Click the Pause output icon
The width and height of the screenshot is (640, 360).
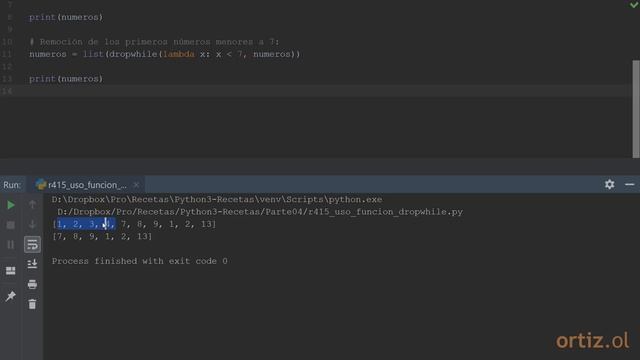pyautogui.click(x=11, y=244)
